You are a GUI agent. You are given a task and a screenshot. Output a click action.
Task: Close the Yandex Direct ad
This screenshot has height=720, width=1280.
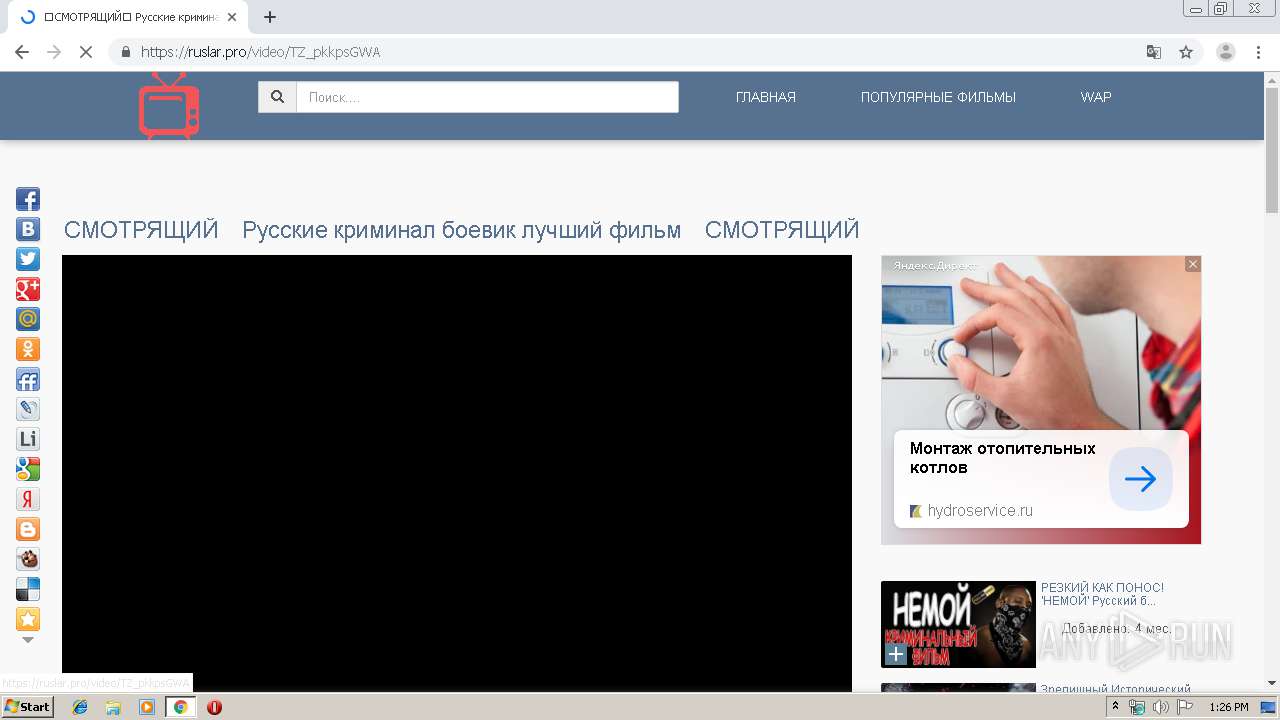tap(1192, 264)
